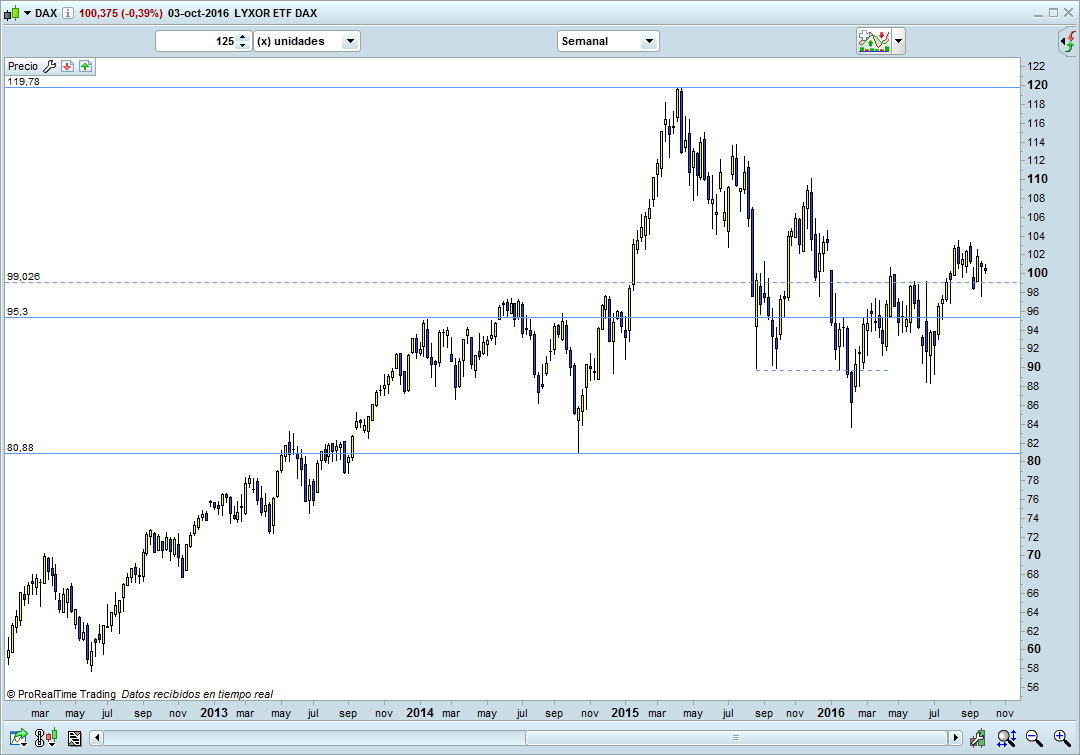Open the info panel using the i icon
Viewport: 1080px width, 755px height.
[x=67, y=13]
